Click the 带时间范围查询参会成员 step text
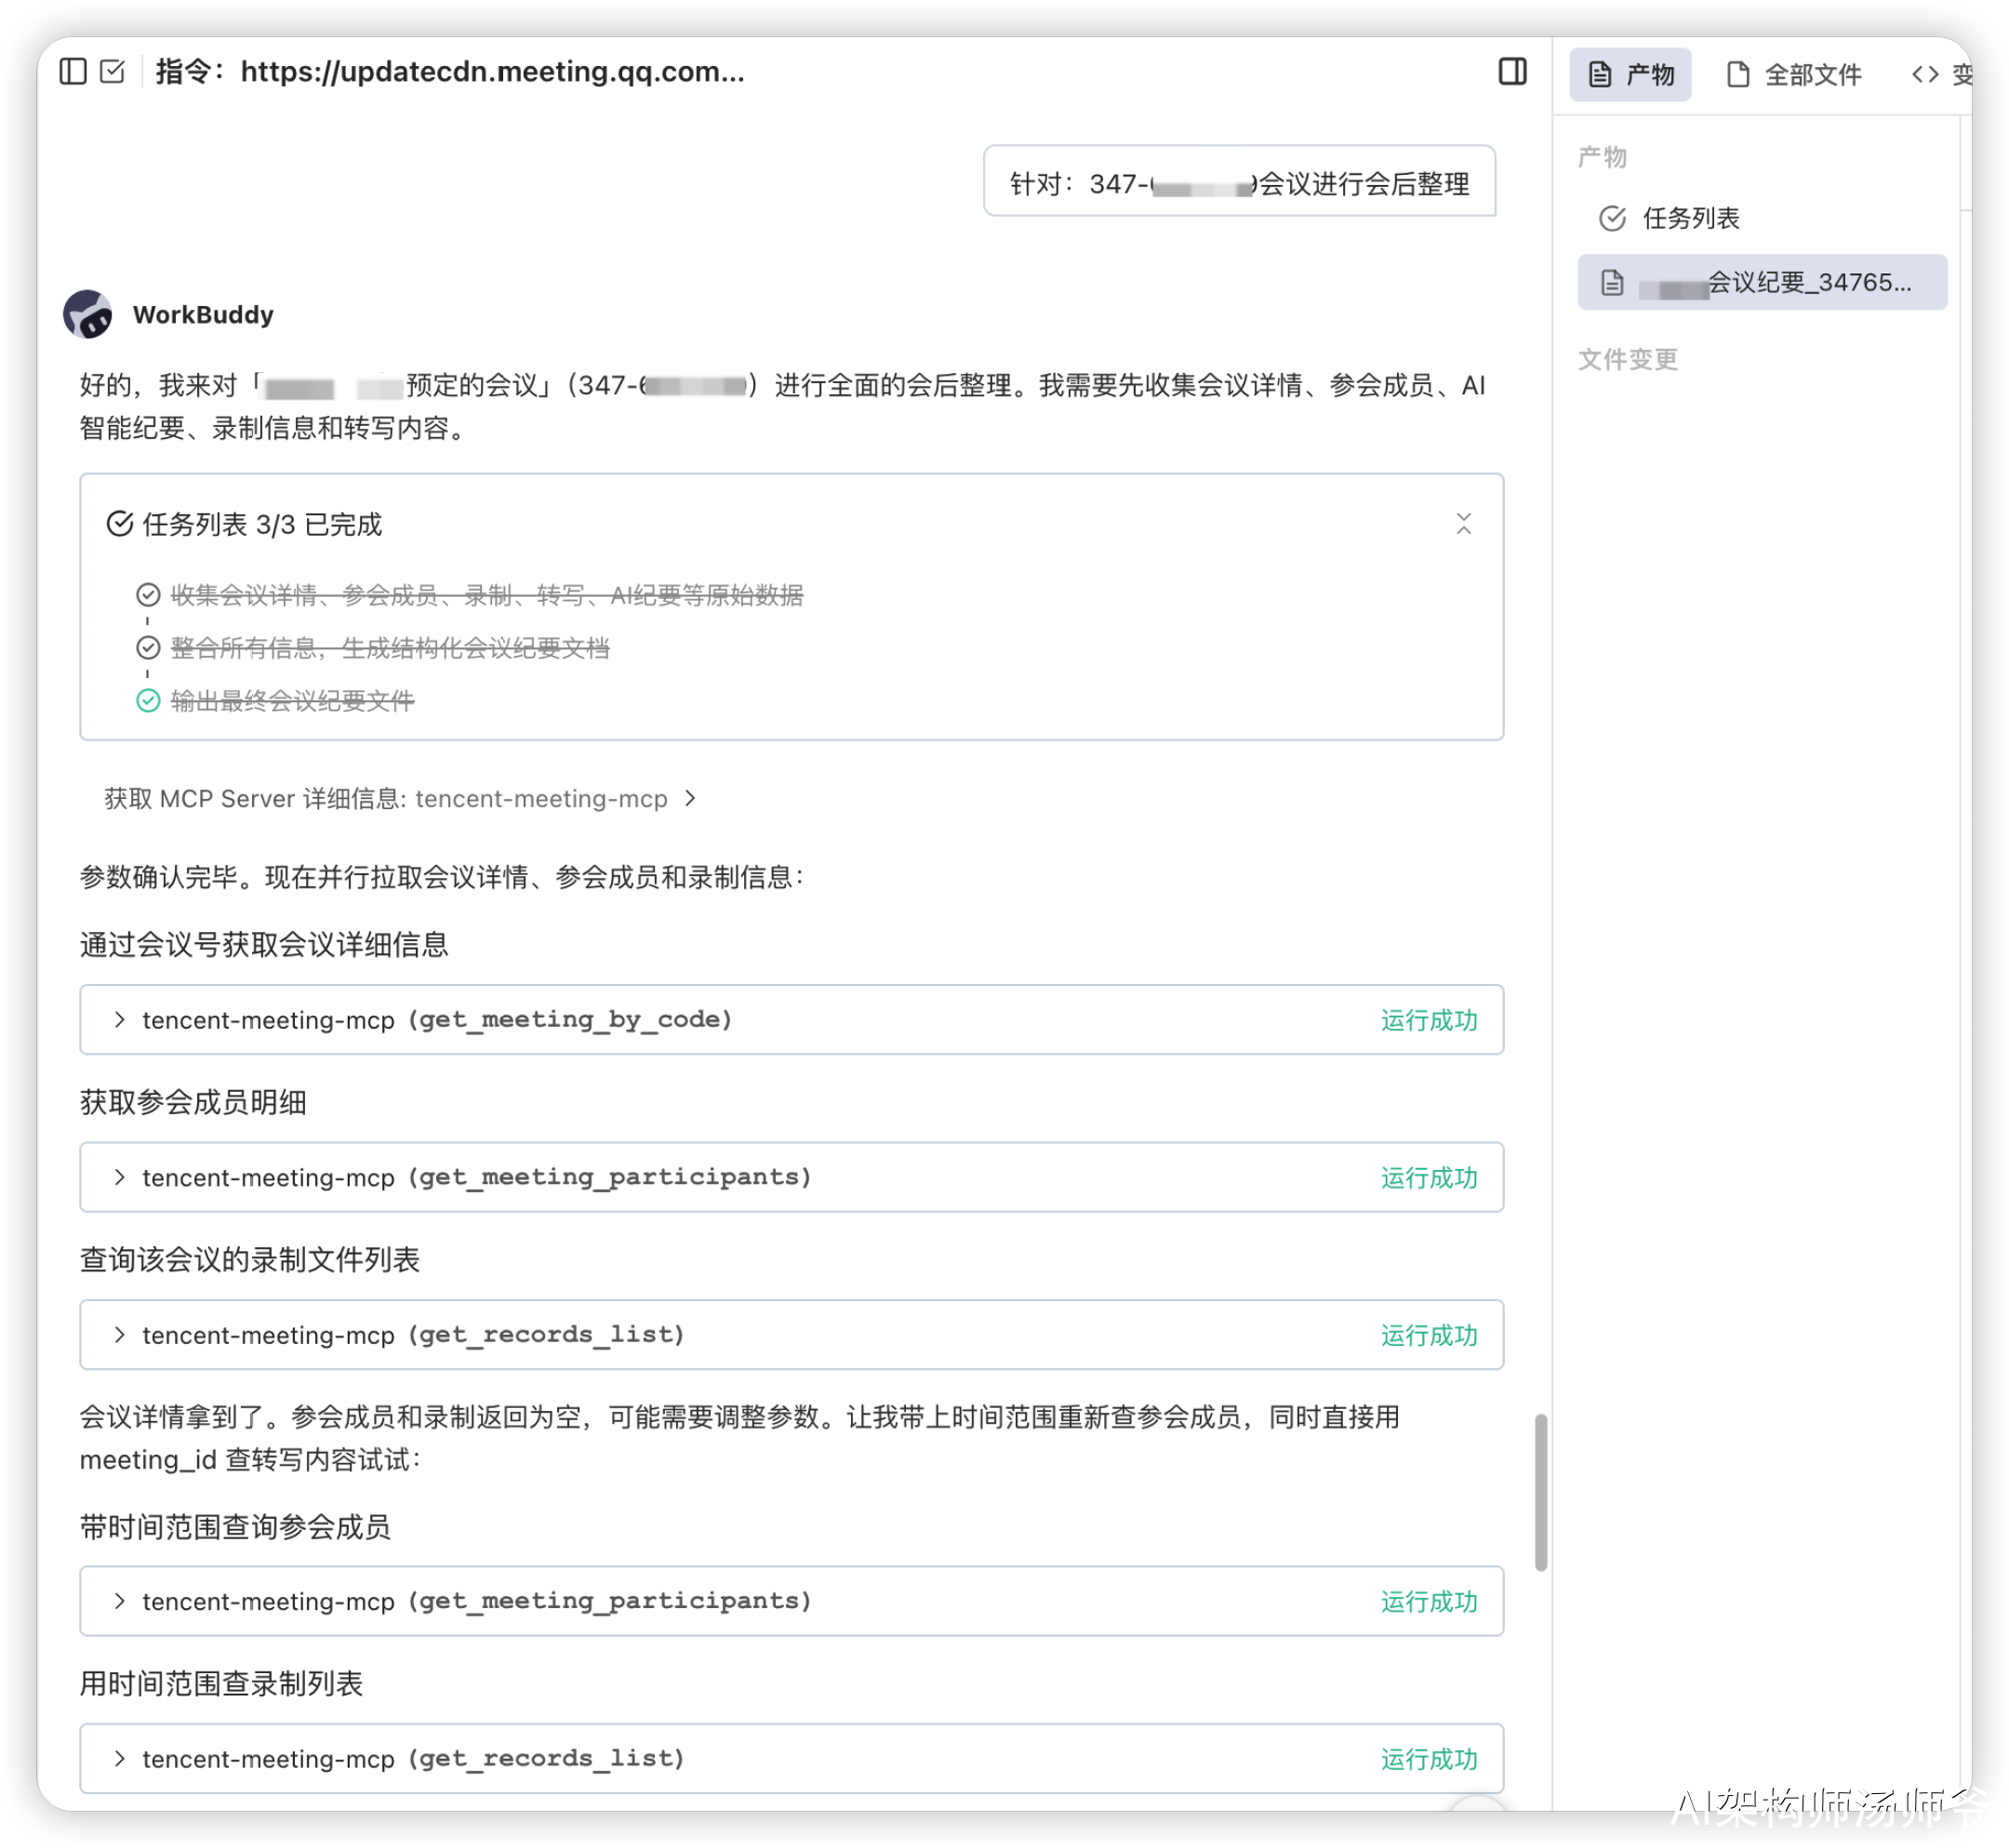2009x1848 pixels. pyautogui.click(x=235, y=1526)
